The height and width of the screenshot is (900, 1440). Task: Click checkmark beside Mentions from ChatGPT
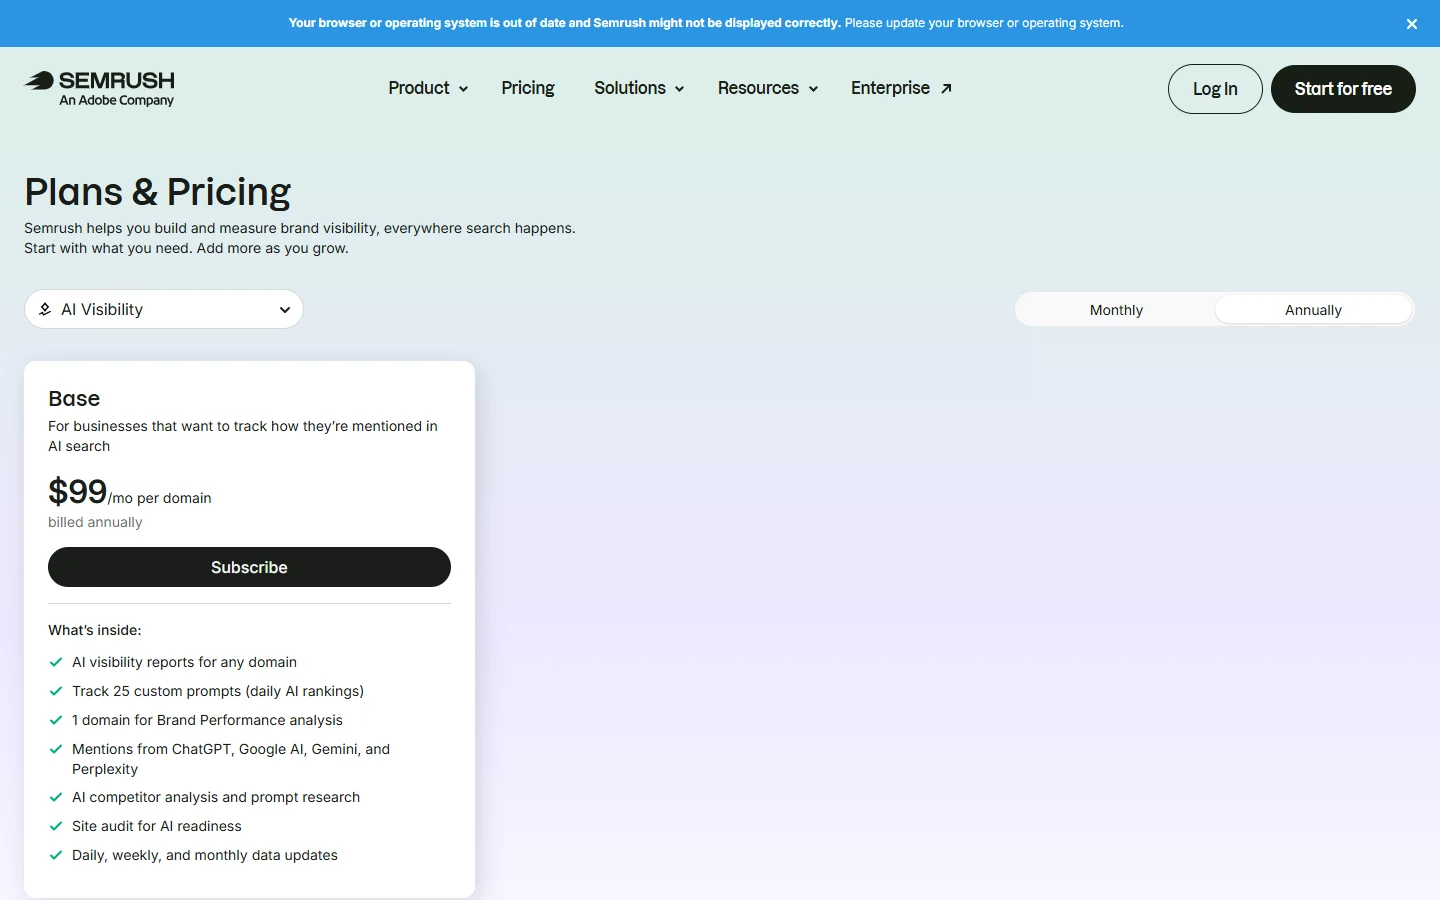[56, 749]
